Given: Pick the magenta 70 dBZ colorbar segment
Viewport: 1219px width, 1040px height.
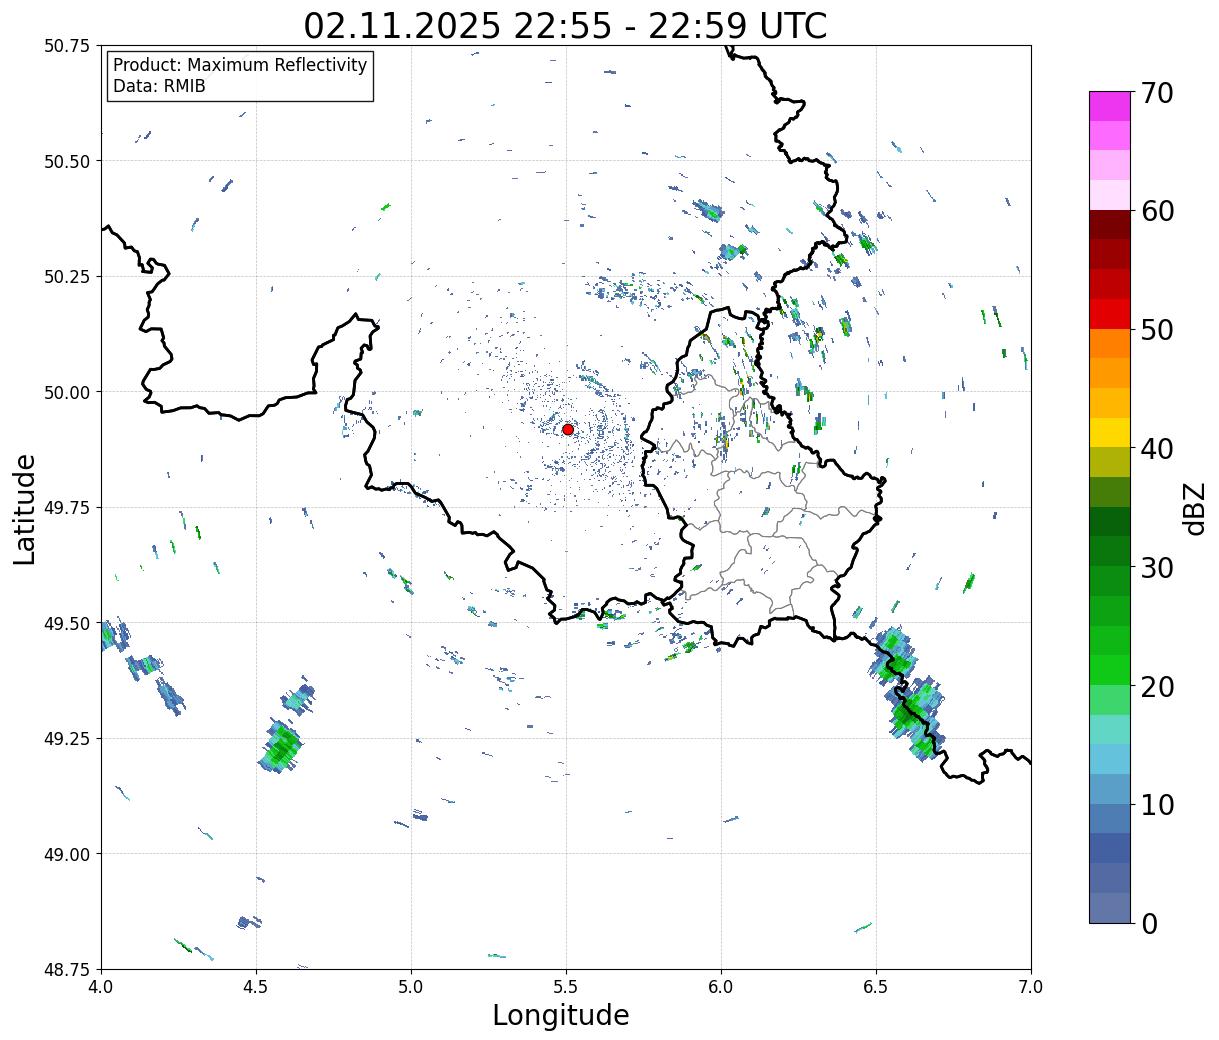Looking at the screenshot, I should [x=1110, y=106].
